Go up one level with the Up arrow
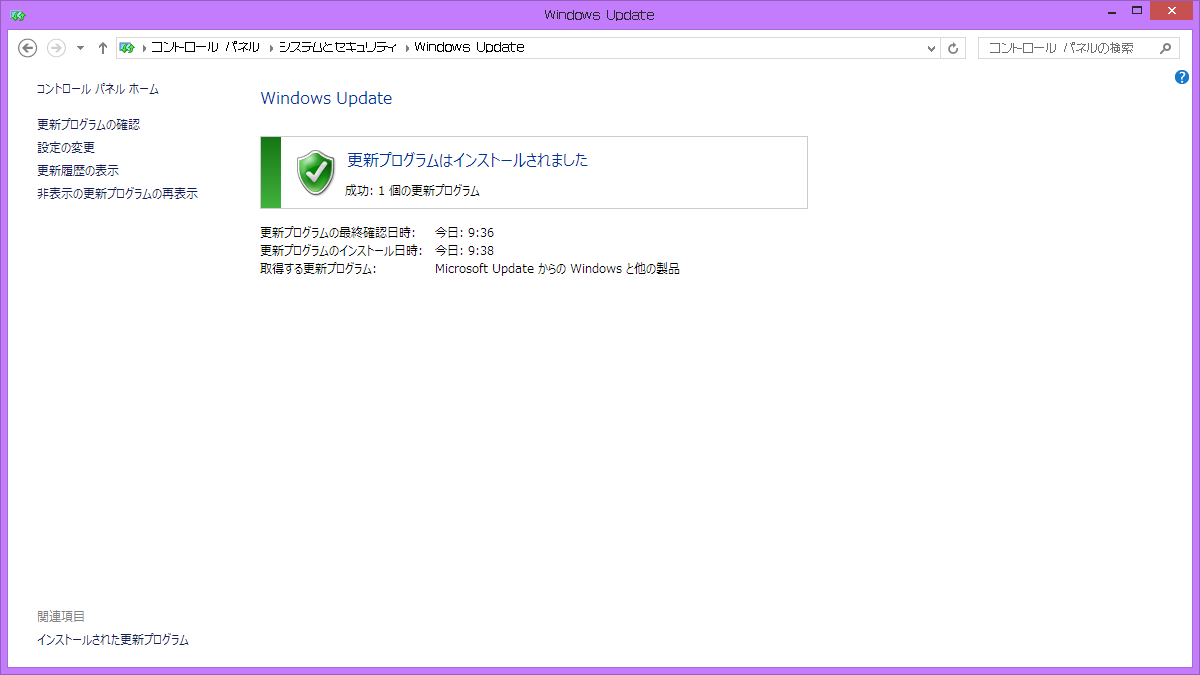This screenshot has width=1200, height=675. (102, 47)
